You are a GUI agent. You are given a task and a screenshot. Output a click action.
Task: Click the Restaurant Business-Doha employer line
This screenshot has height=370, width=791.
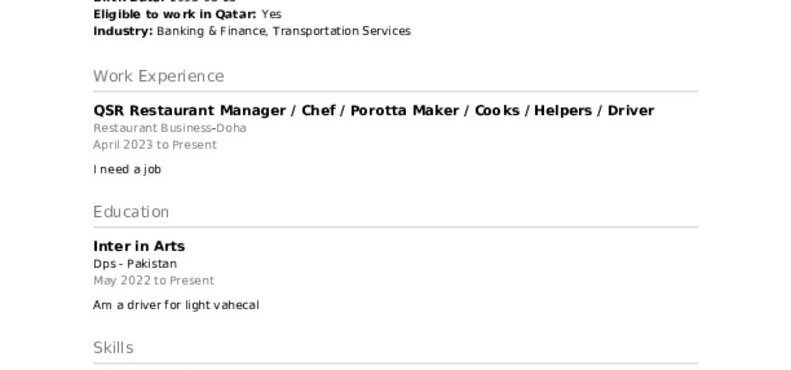[170, 128]
